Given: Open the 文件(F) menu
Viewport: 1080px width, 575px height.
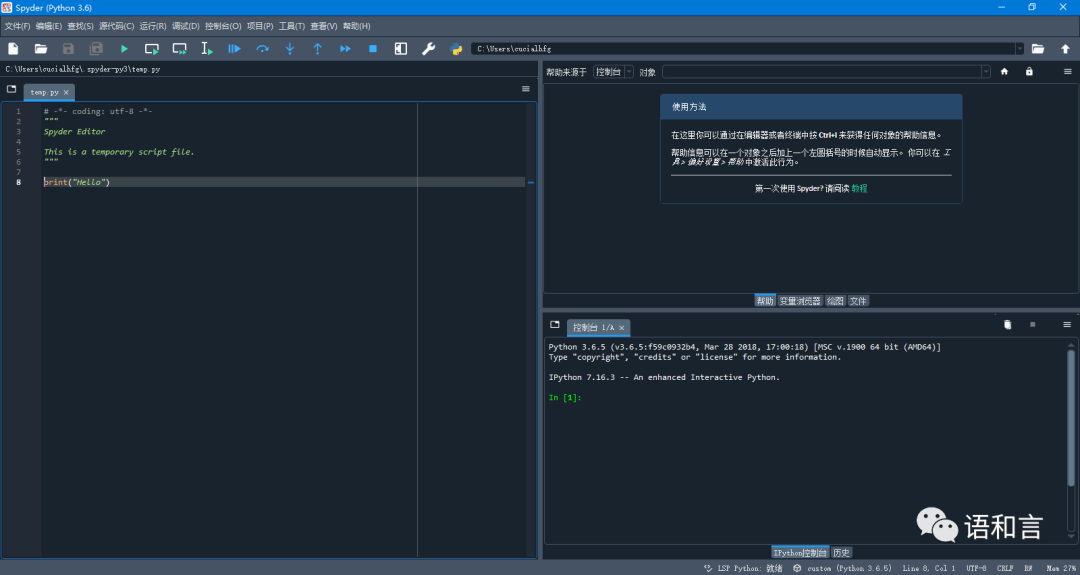Looking at the screenshot, I should pyautogui.click(x=17, y=26).
